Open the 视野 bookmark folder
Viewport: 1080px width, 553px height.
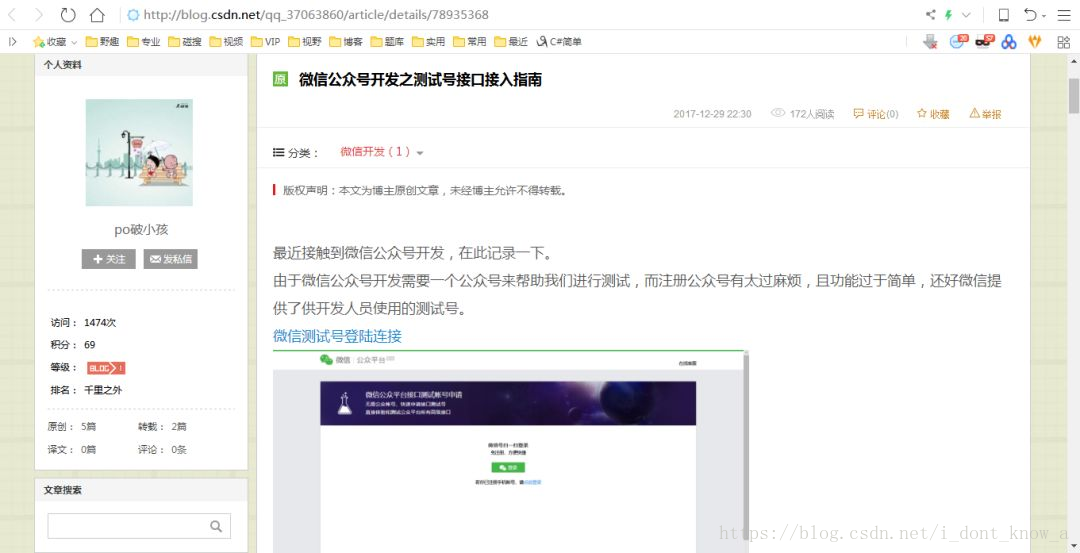coord(304,41)
